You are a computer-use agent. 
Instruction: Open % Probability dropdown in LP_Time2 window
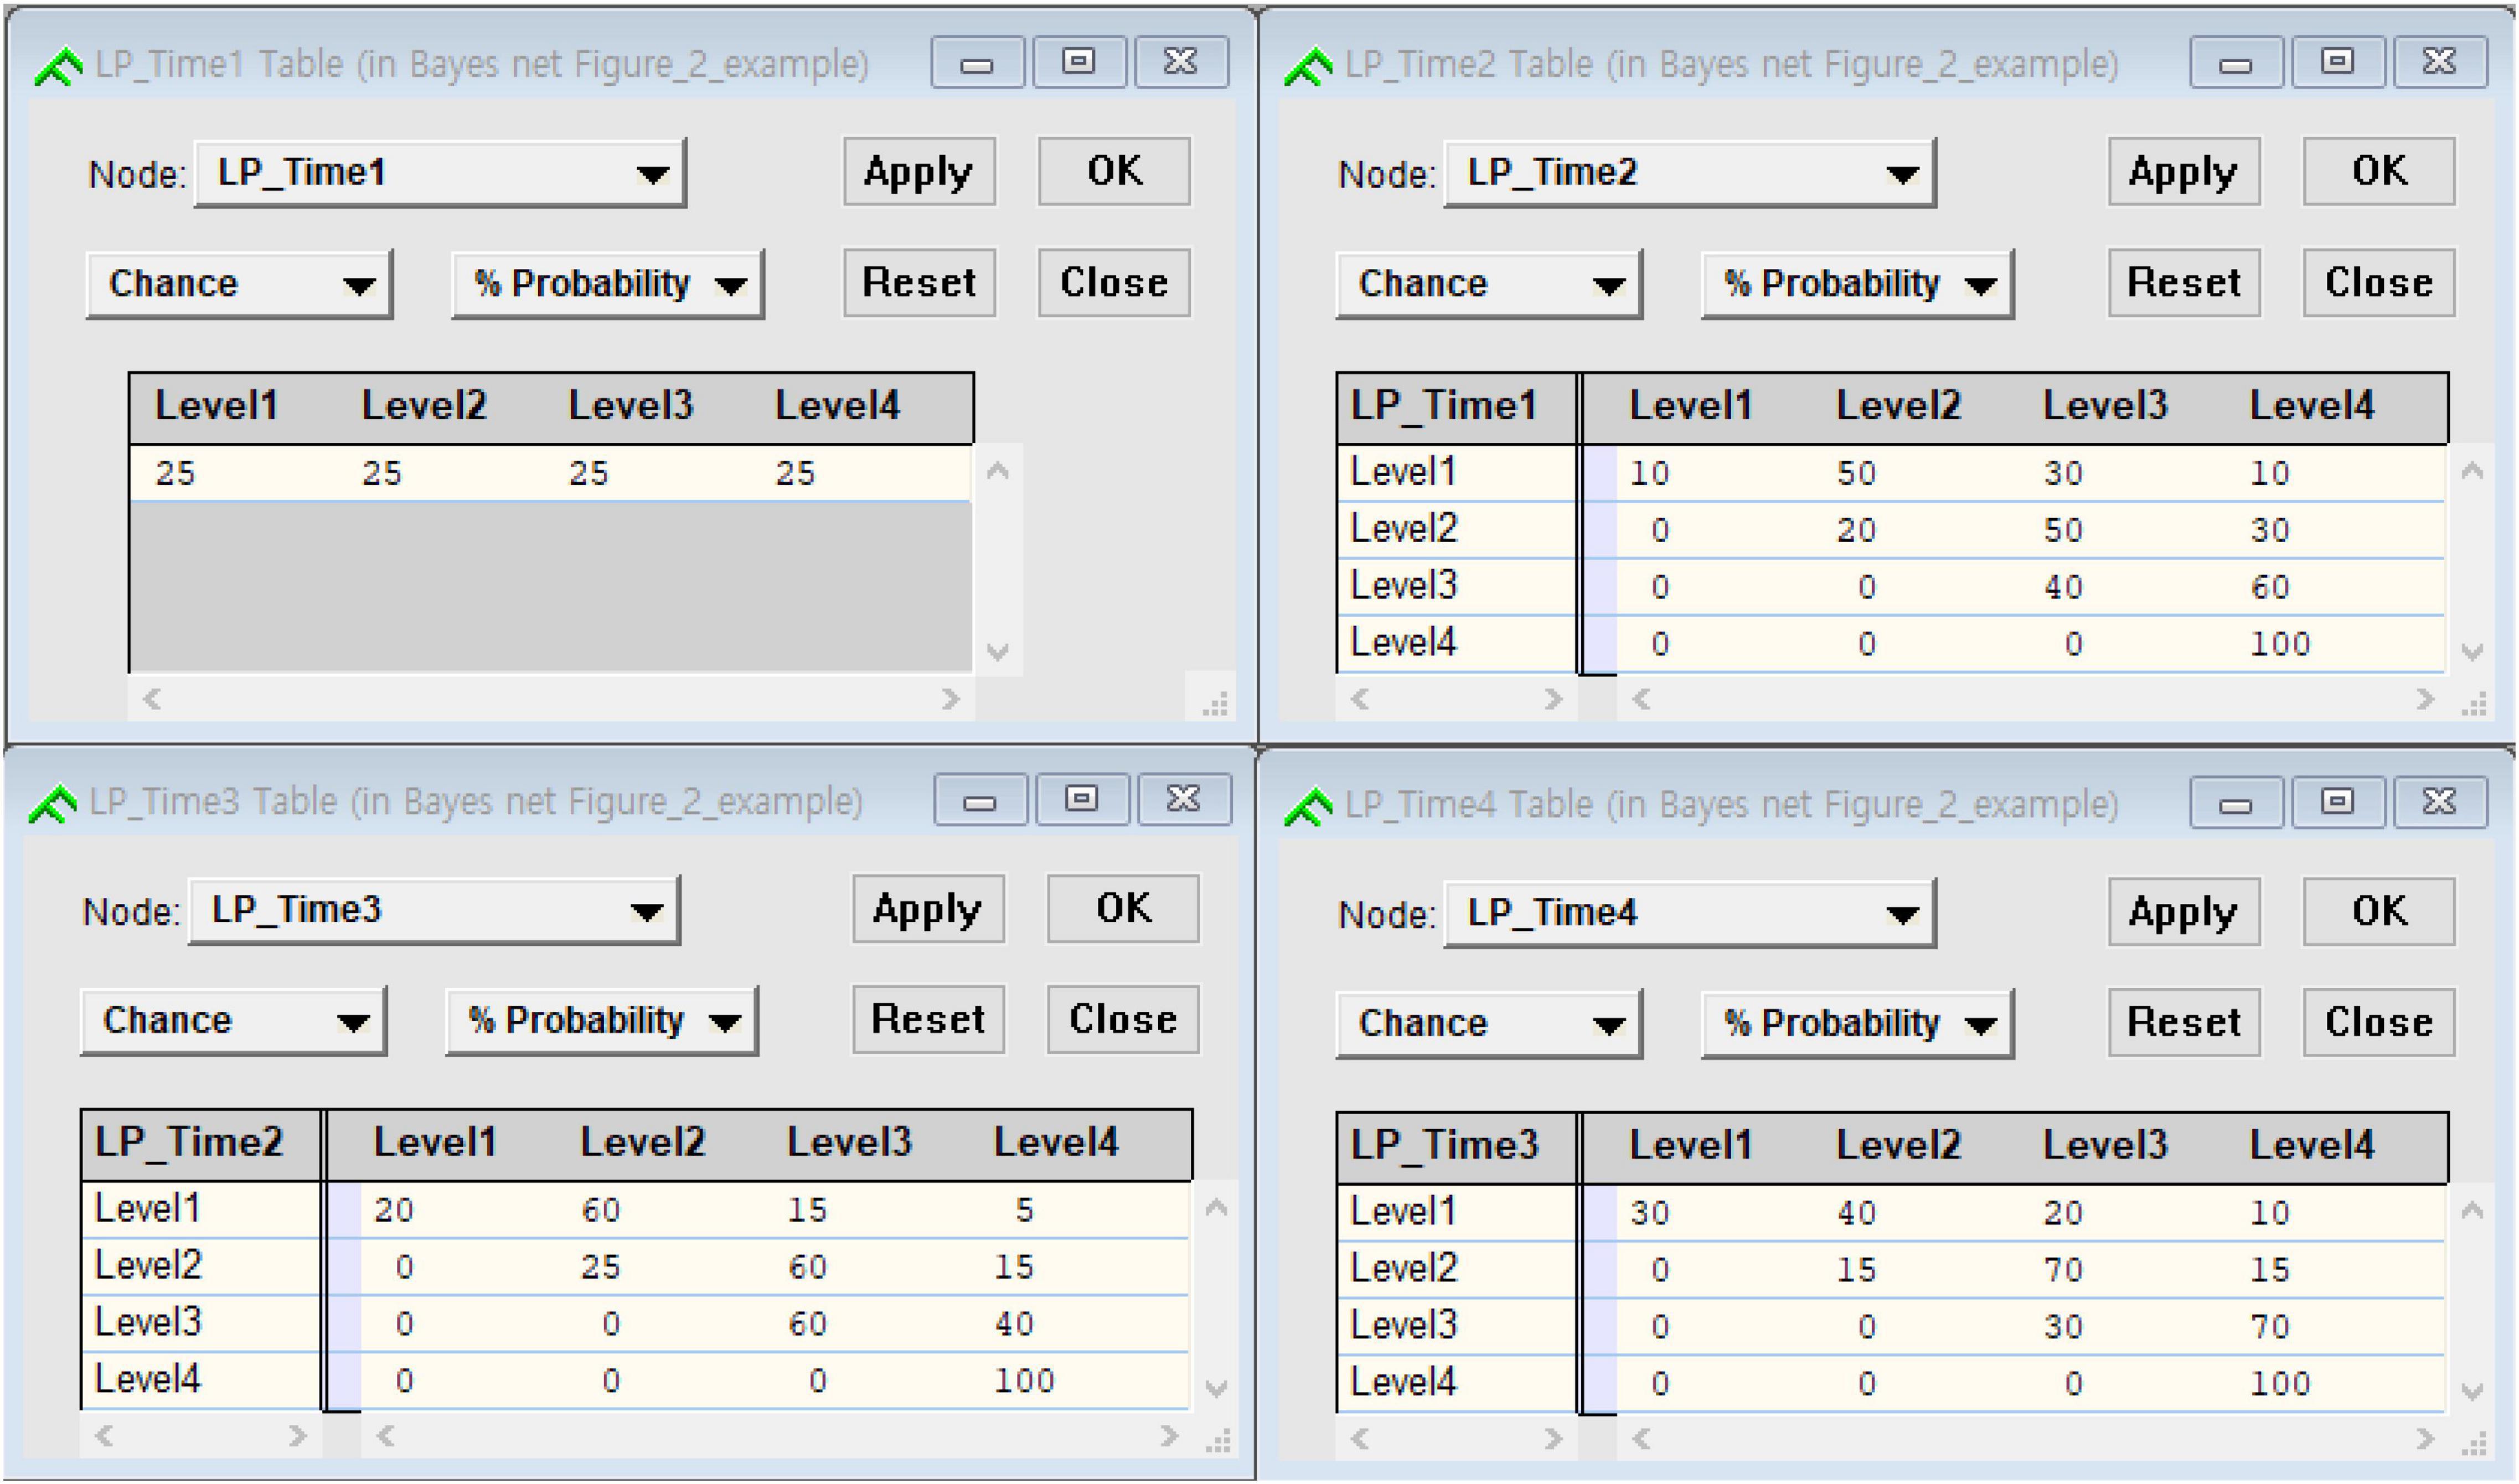click(x=1858, y=285)
